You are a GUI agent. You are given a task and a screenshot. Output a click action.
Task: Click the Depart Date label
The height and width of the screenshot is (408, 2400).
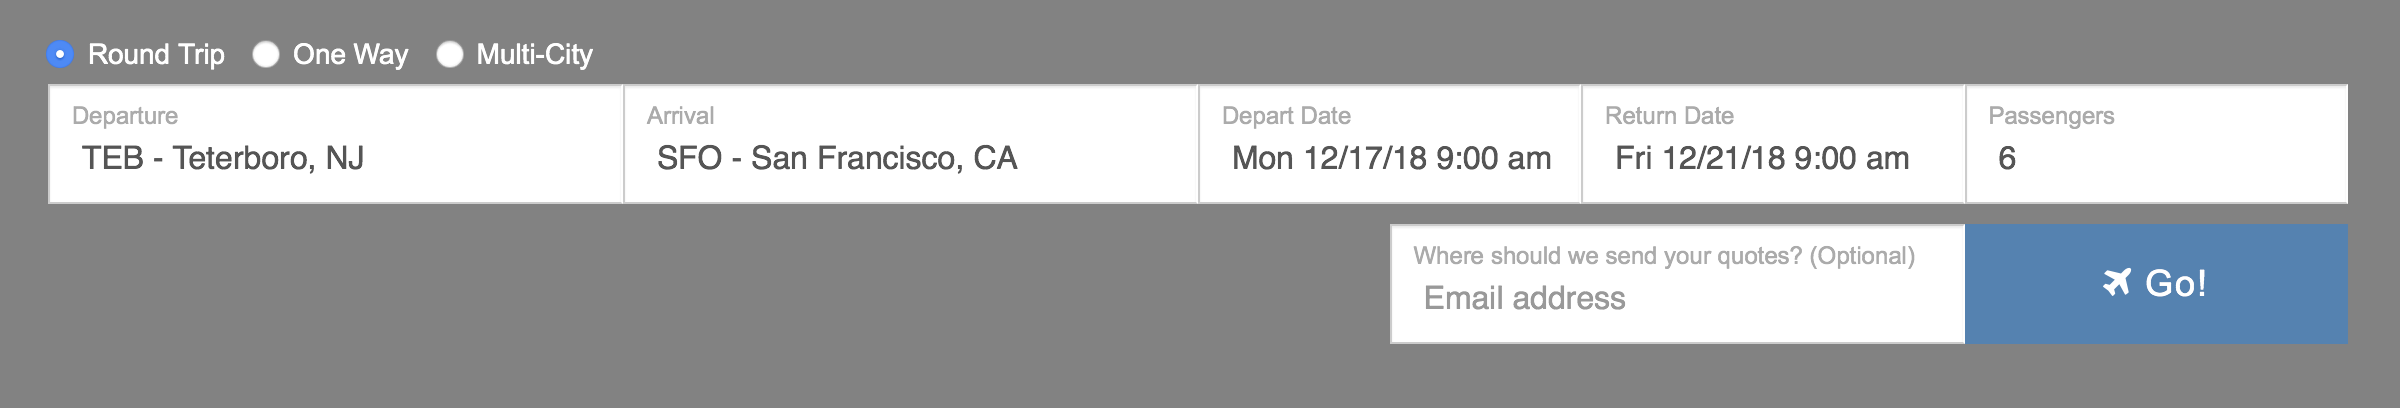1286,116
